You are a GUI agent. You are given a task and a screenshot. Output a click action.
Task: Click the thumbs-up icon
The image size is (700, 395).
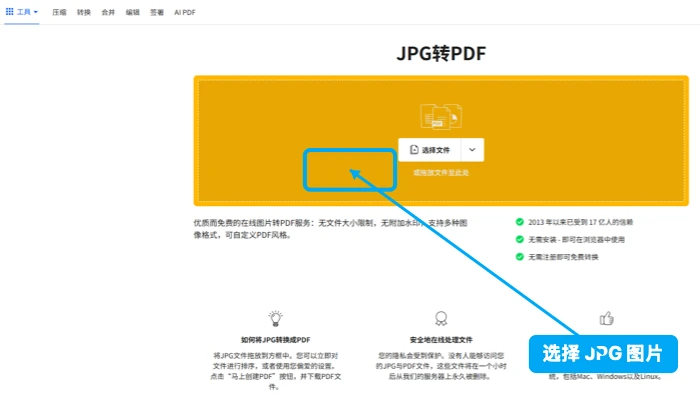coord(606,318)
